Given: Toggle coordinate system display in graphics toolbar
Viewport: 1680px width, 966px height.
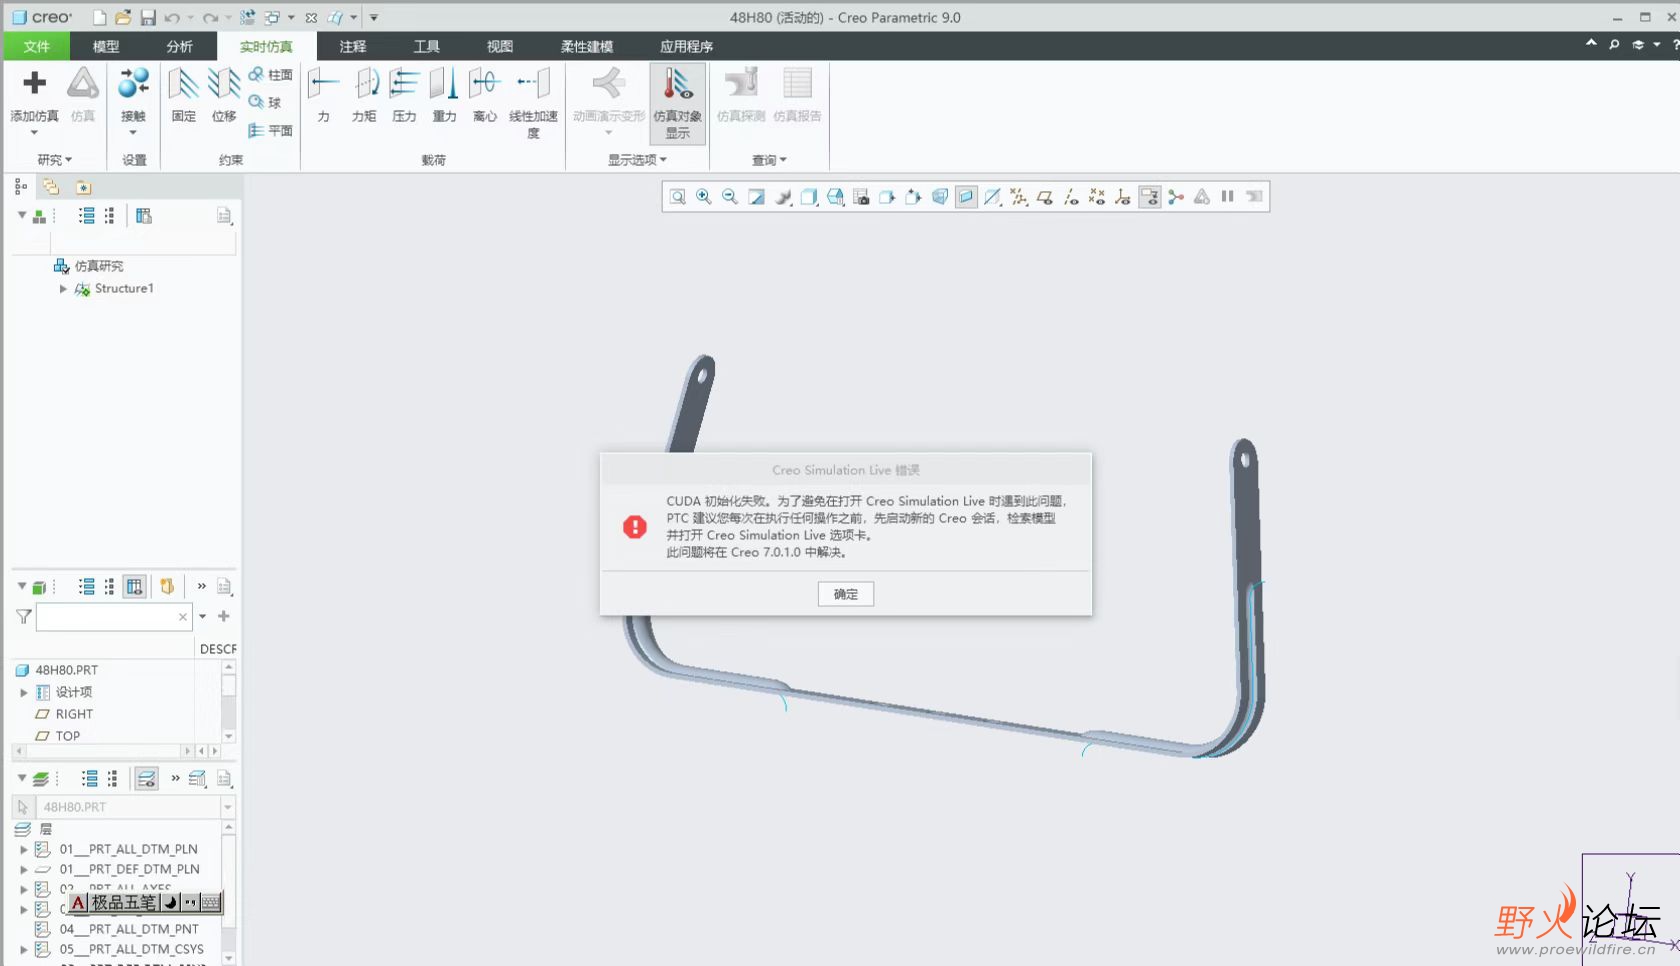Looking at the screenshot, I should click(1123, 197).
